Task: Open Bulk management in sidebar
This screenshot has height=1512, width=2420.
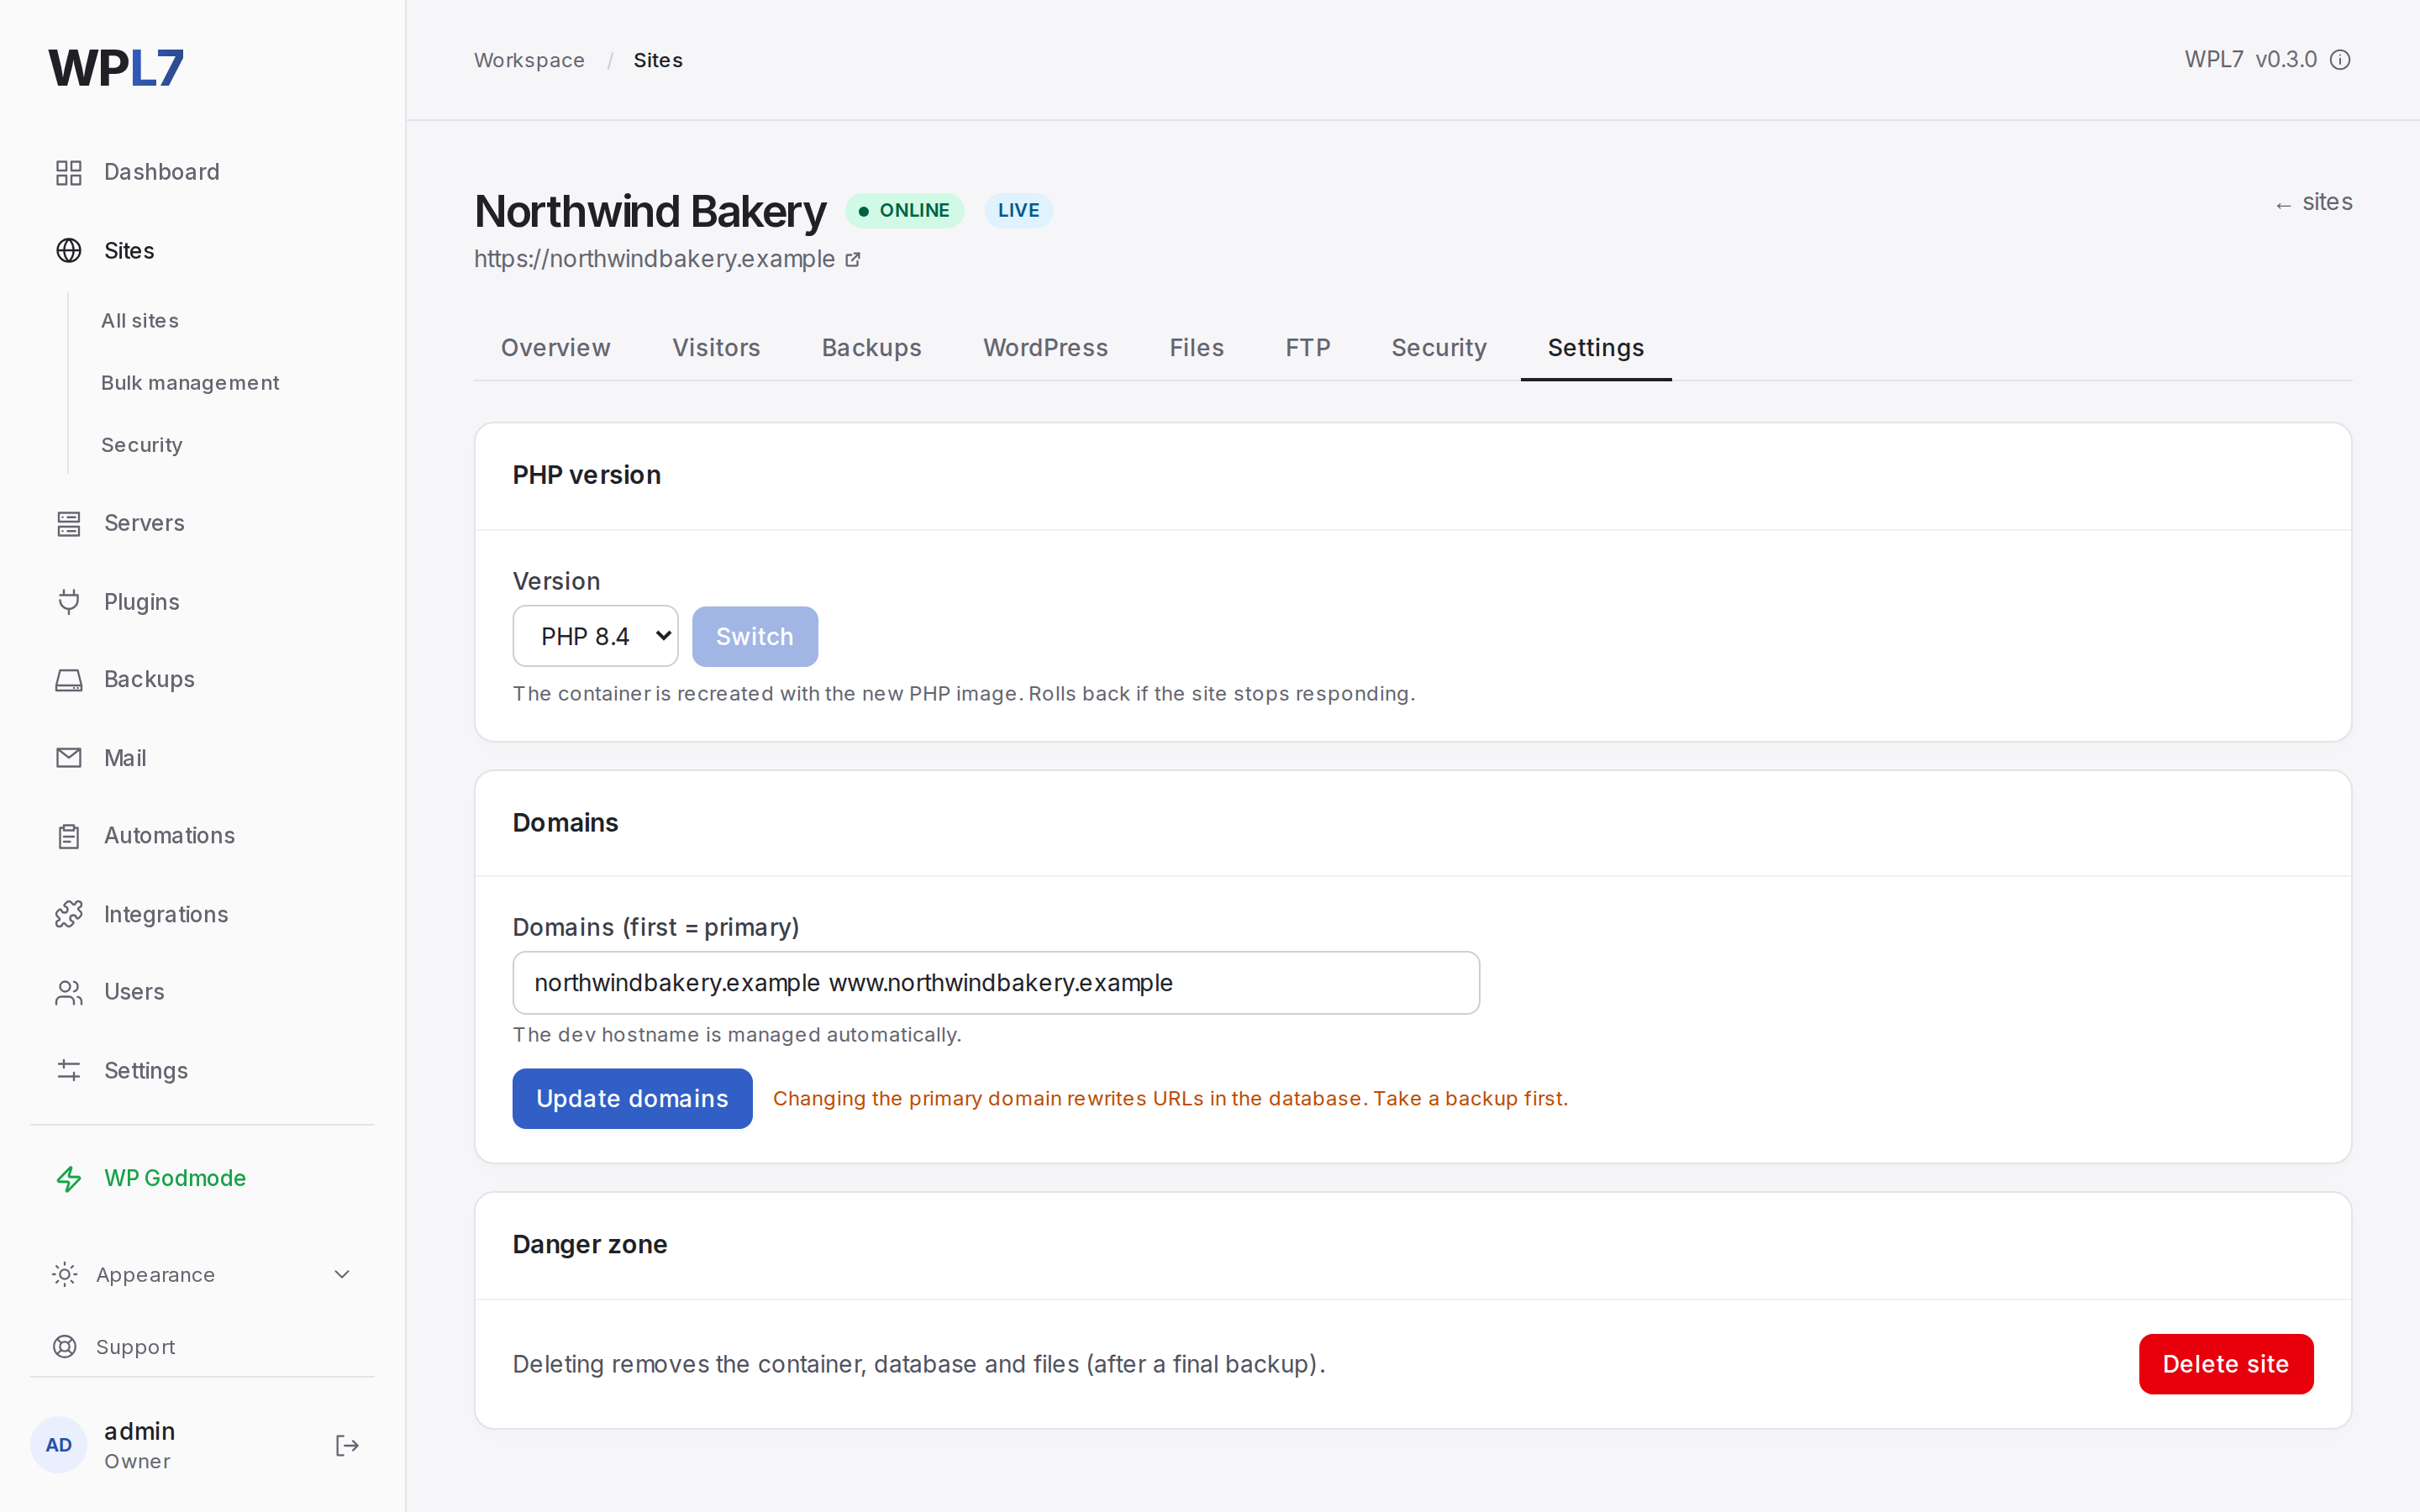Action: [x=190, y=383]
